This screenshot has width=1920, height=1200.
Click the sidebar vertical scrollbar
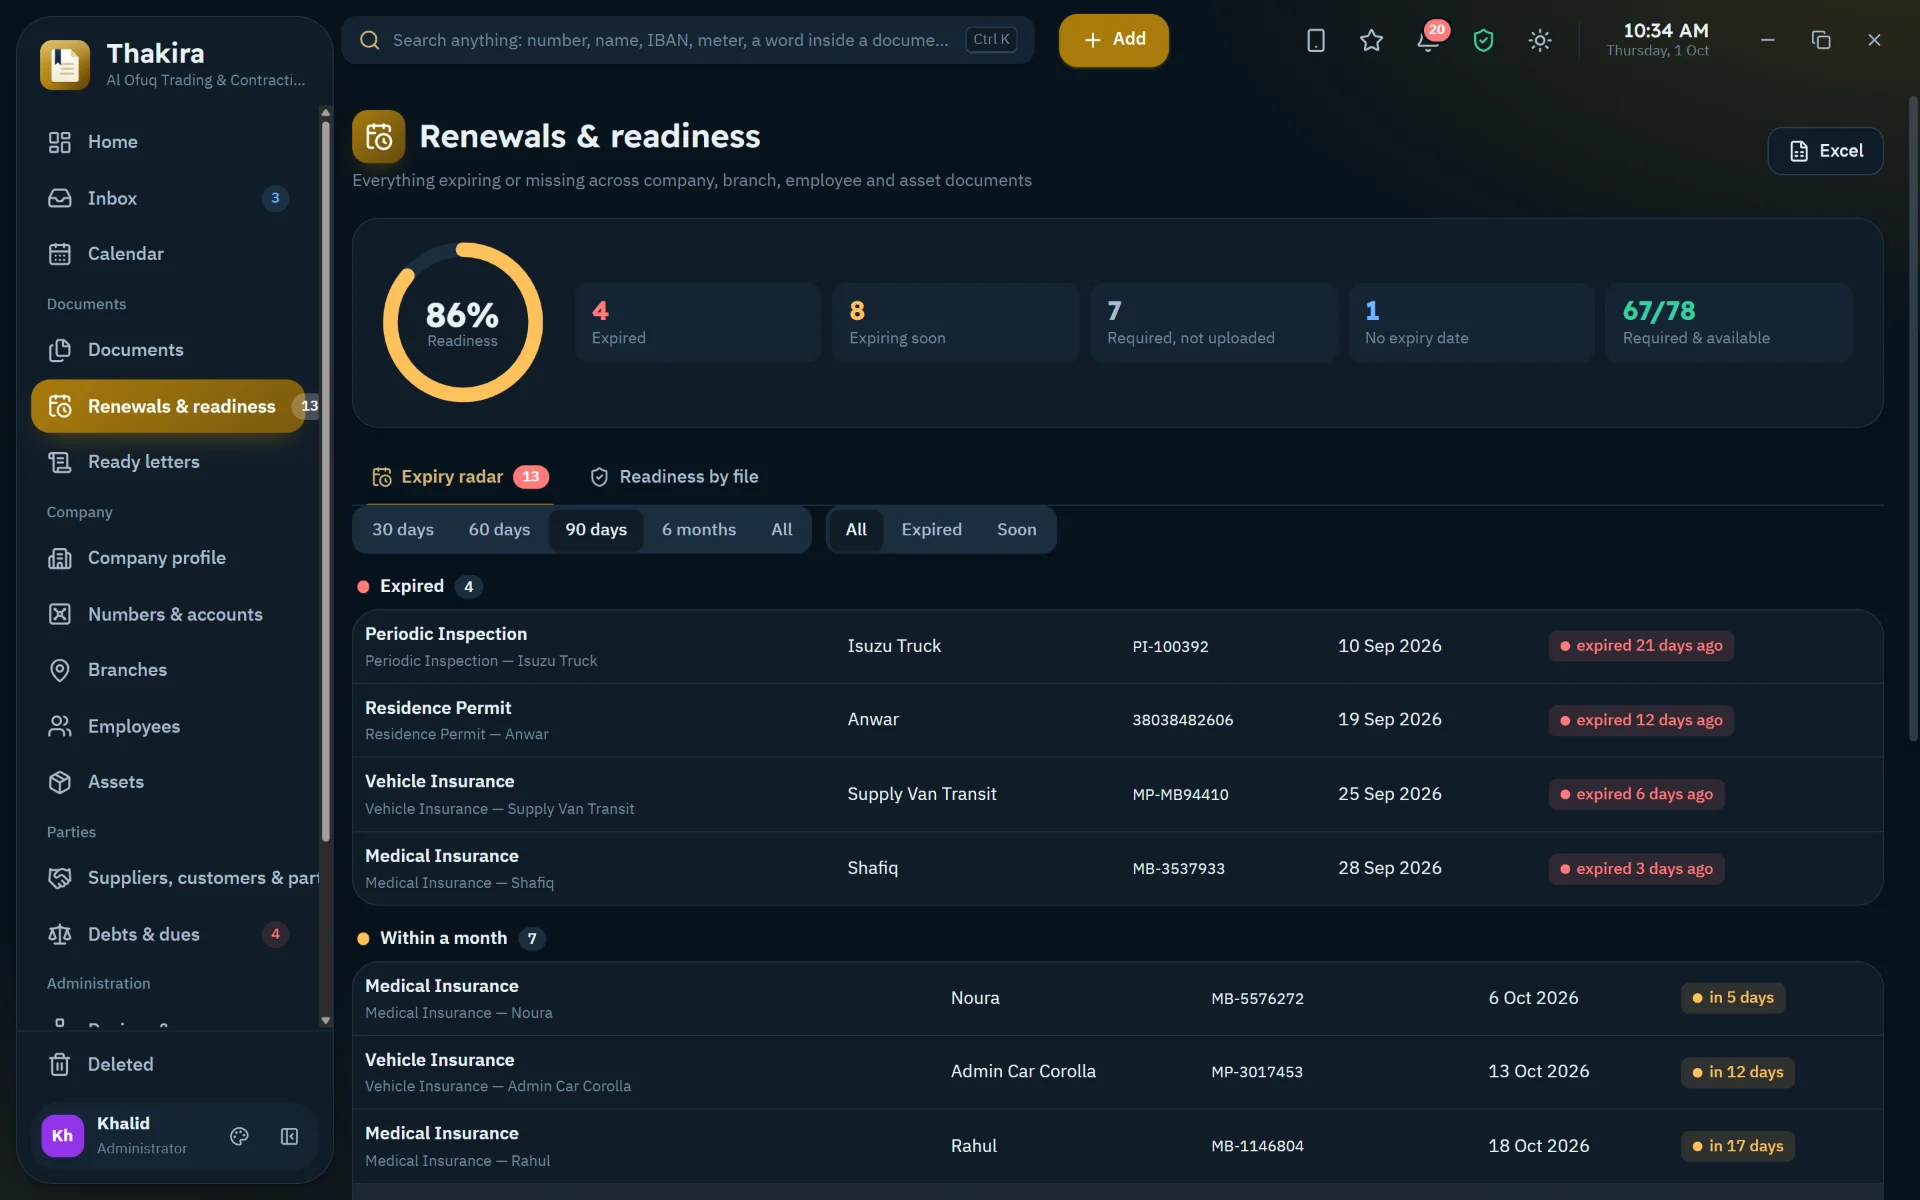(325, 480)
